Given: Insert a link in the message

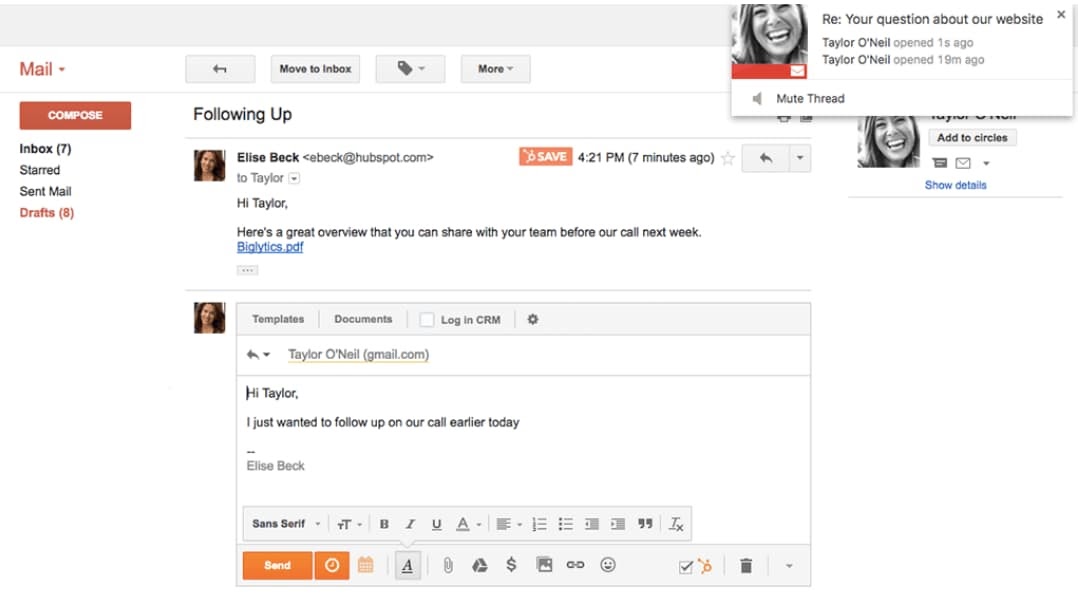Looking at the screenshot, I should click(575, 565).
